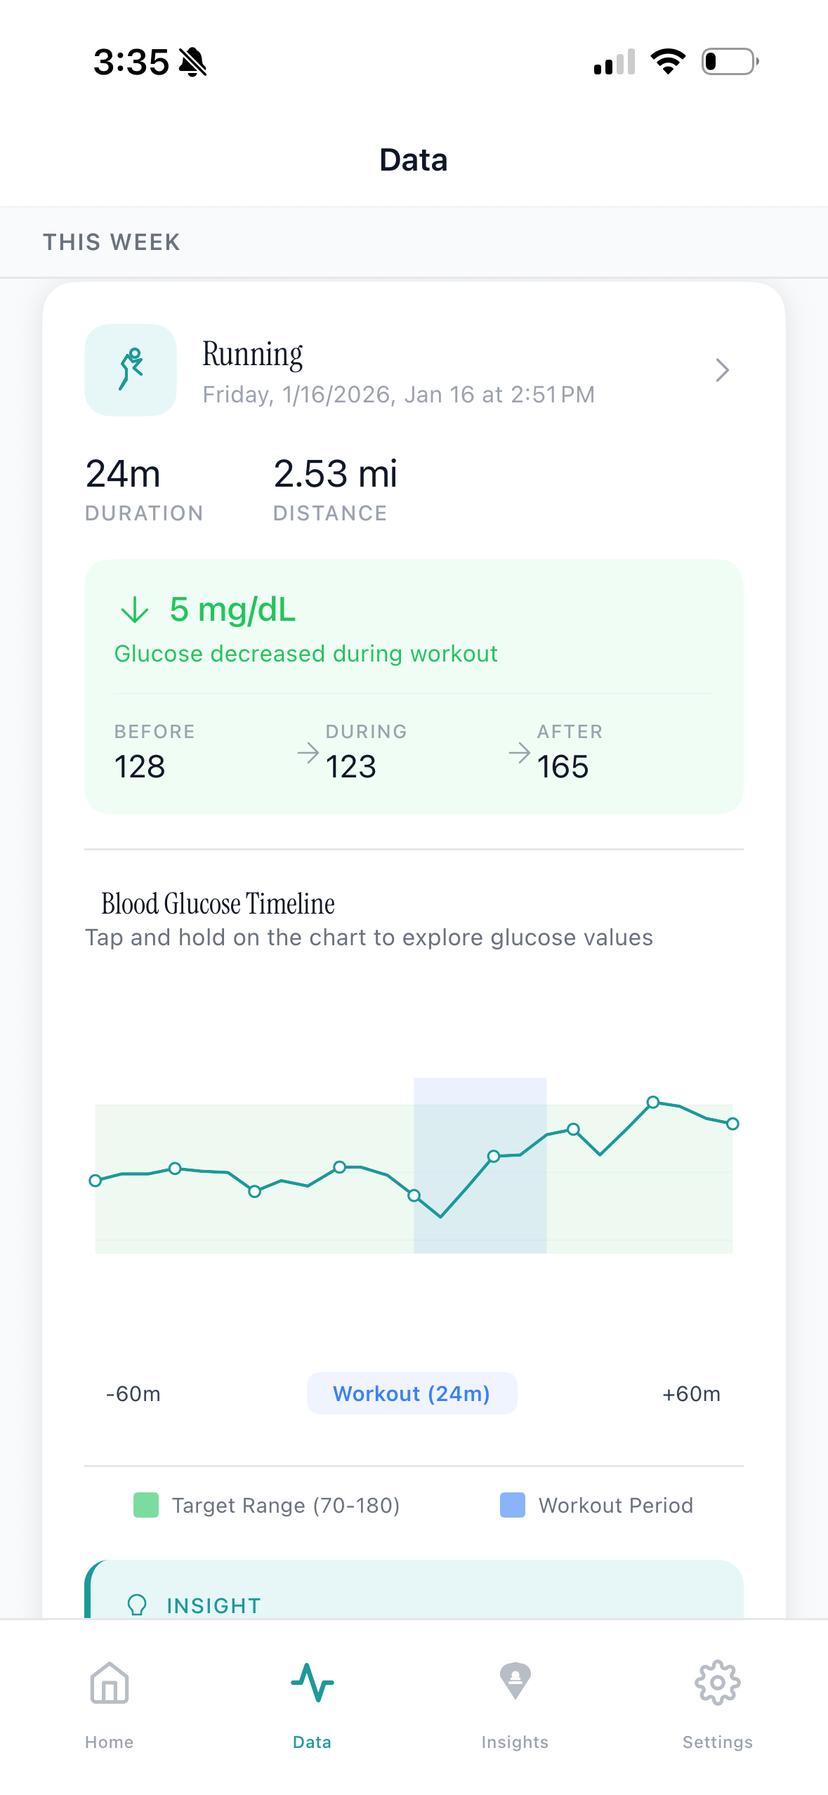Screen dimensions: 828x1795
Task: Open the before-to-during arrow expander
Action: [x=306, y=752]
